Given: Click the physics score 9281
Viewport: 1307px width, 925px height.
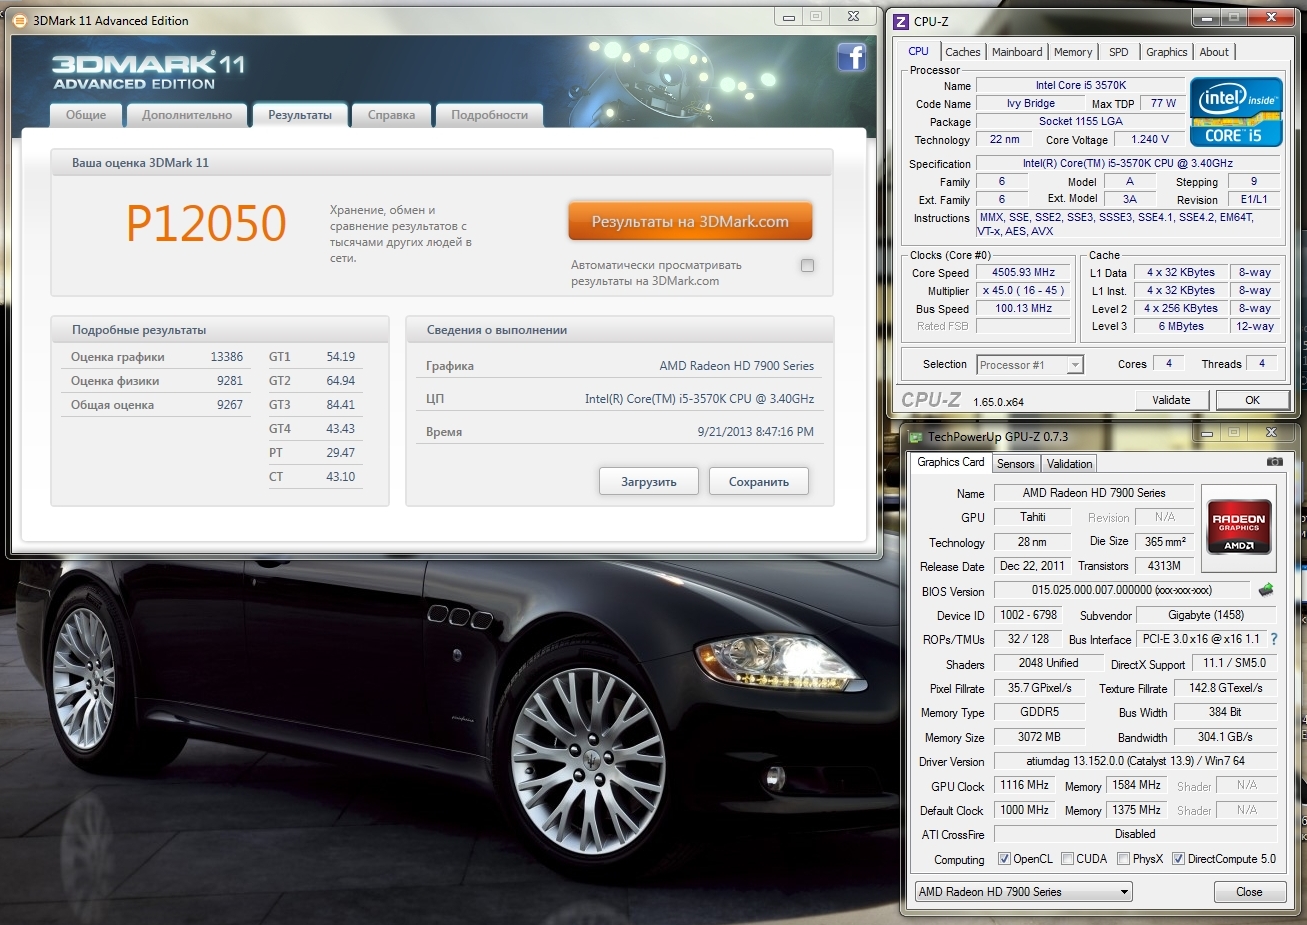Looking at the screenshot, I should pos(229,381).
